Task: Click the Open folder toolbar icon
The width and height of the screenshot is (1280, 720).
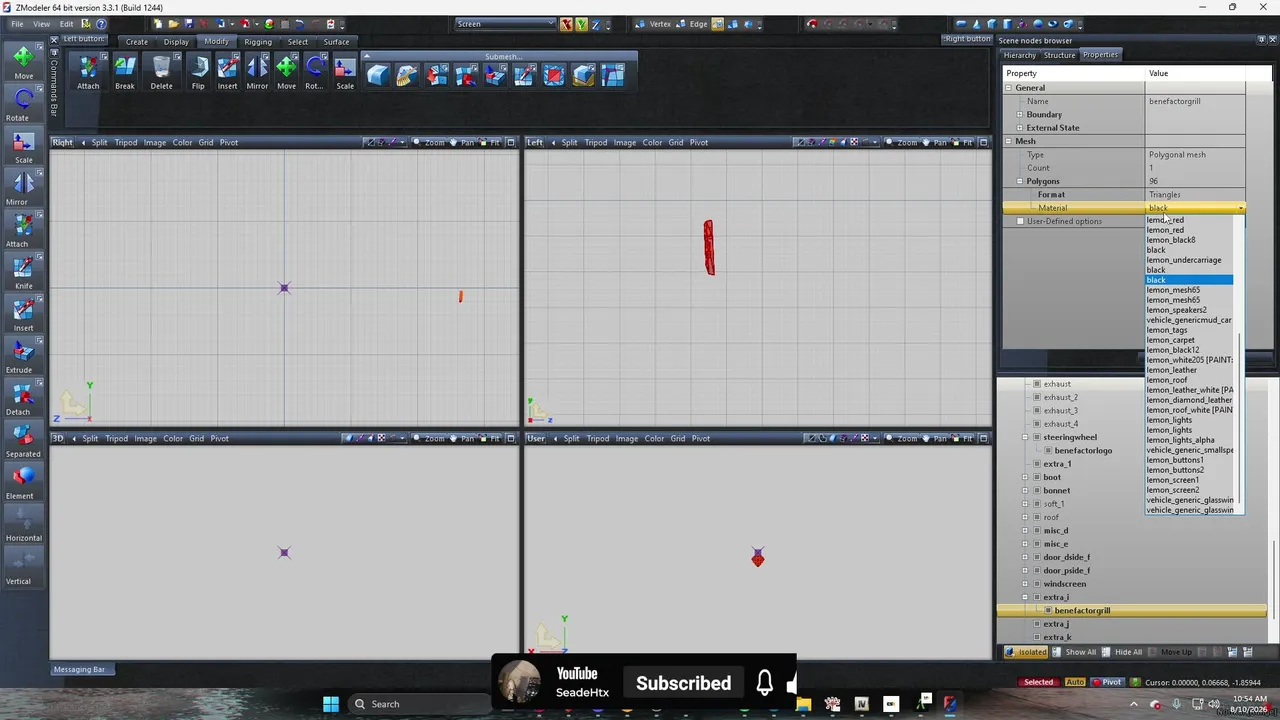Action: click(x=174, y=24)
